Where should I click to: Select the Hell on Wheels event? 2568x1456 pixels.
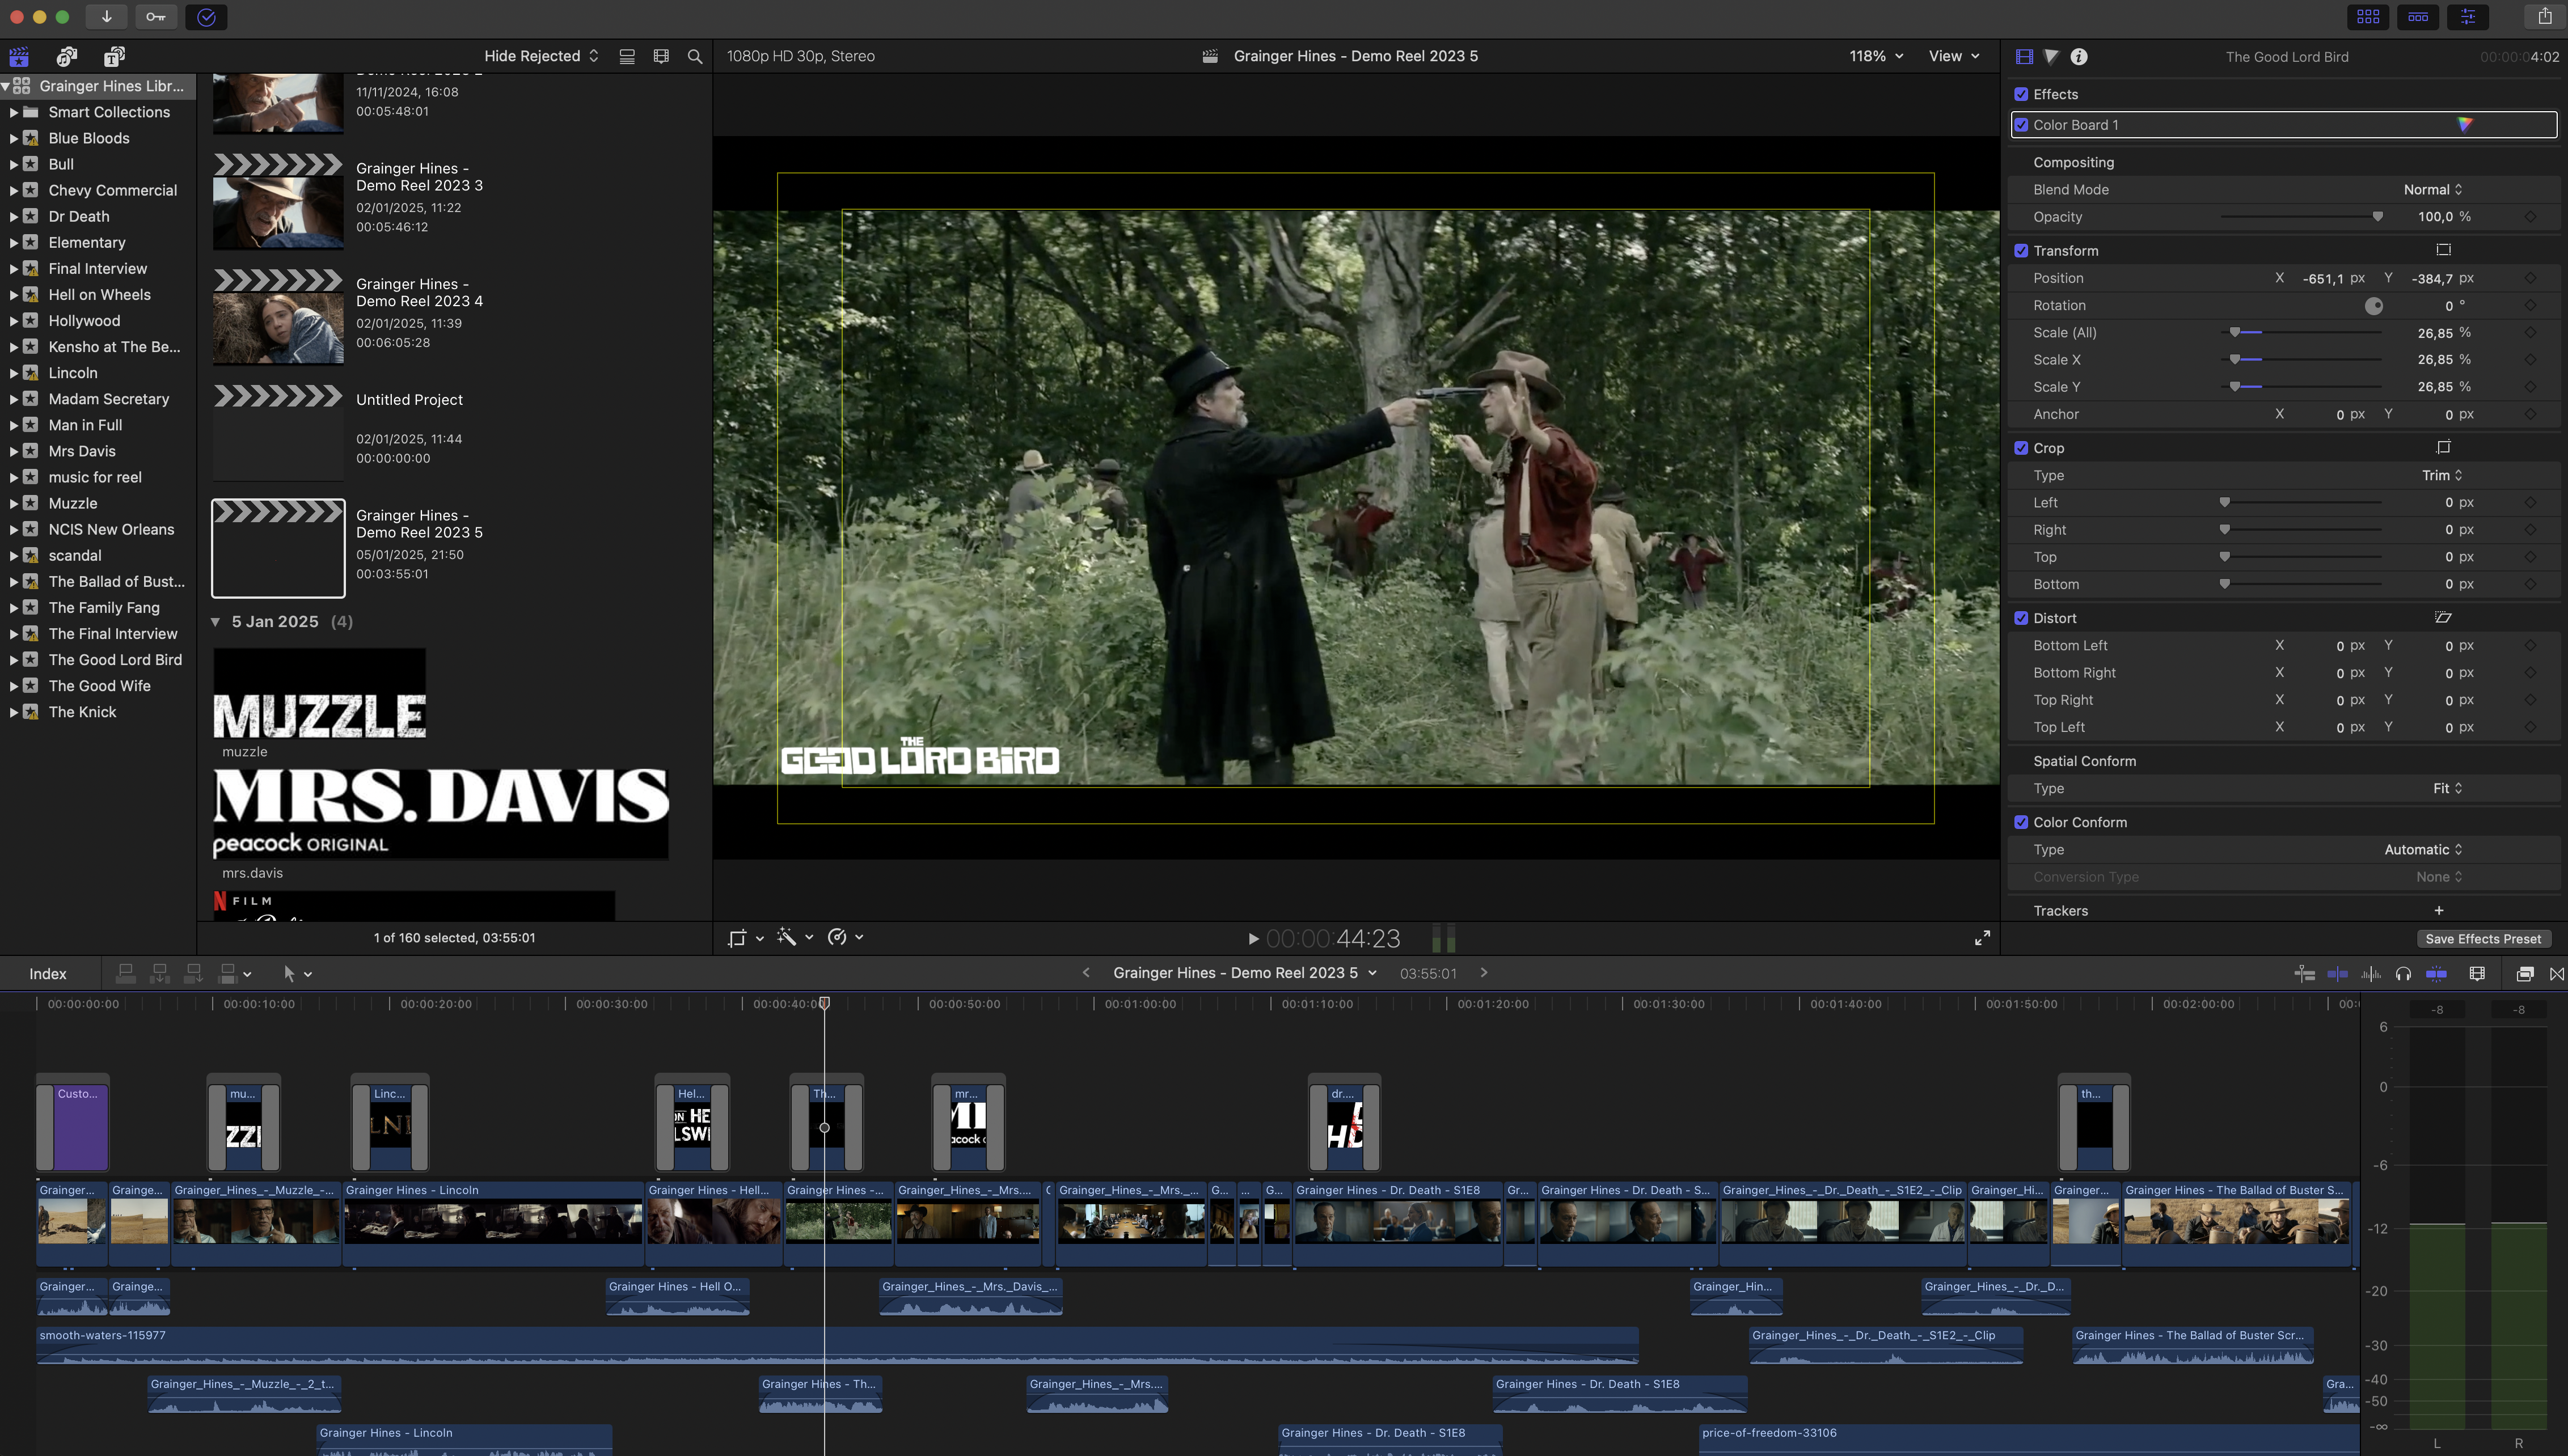tap(99, 295)
